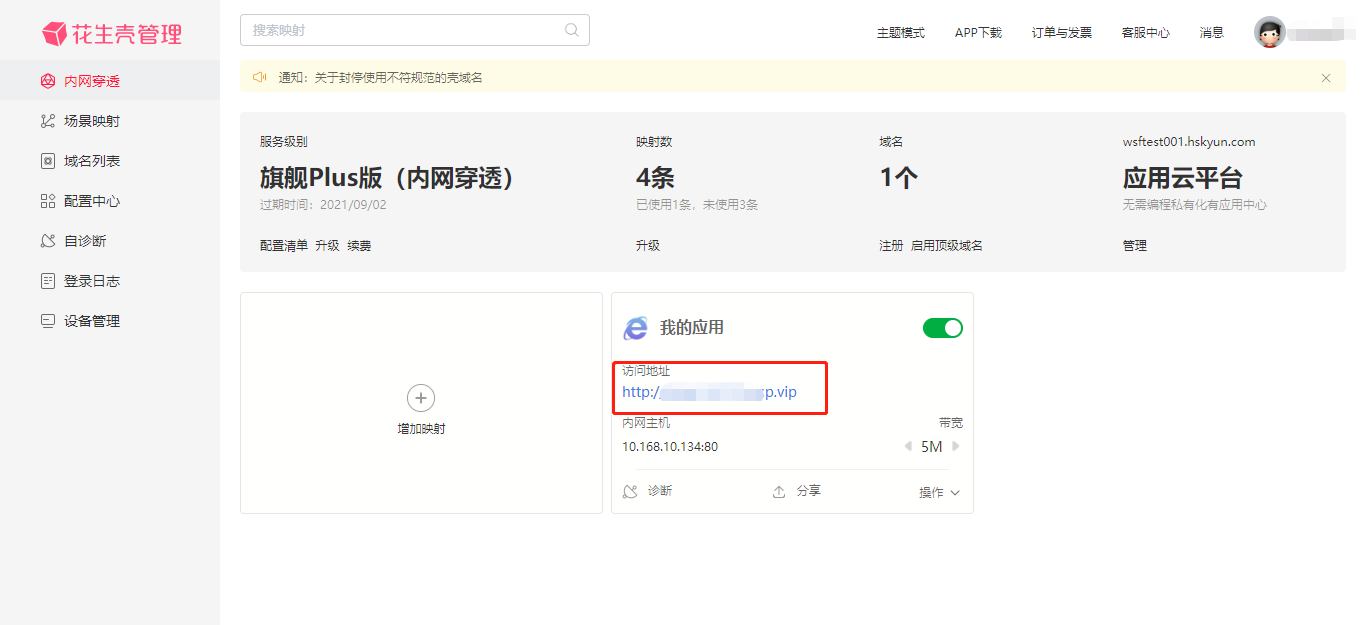This screenshot has width=1366, height=625.
Task: Decrease bandwidth with the left arrow
Action: (908, 447)
